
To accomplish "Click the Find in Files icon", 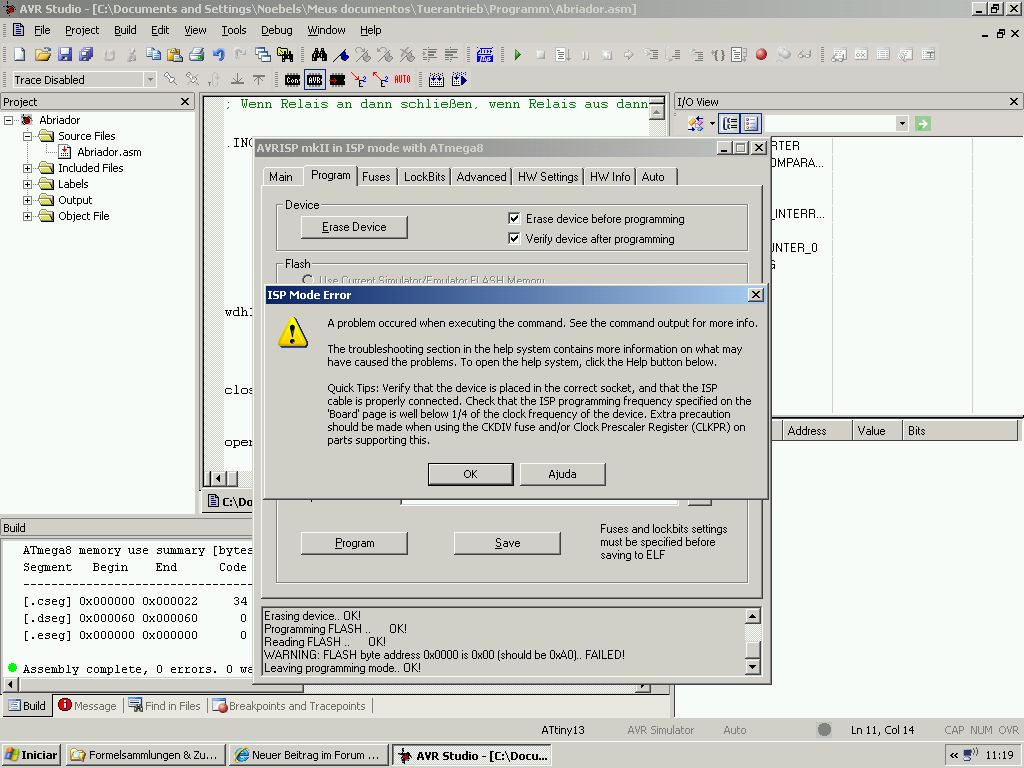I will [x=285, y=54].
